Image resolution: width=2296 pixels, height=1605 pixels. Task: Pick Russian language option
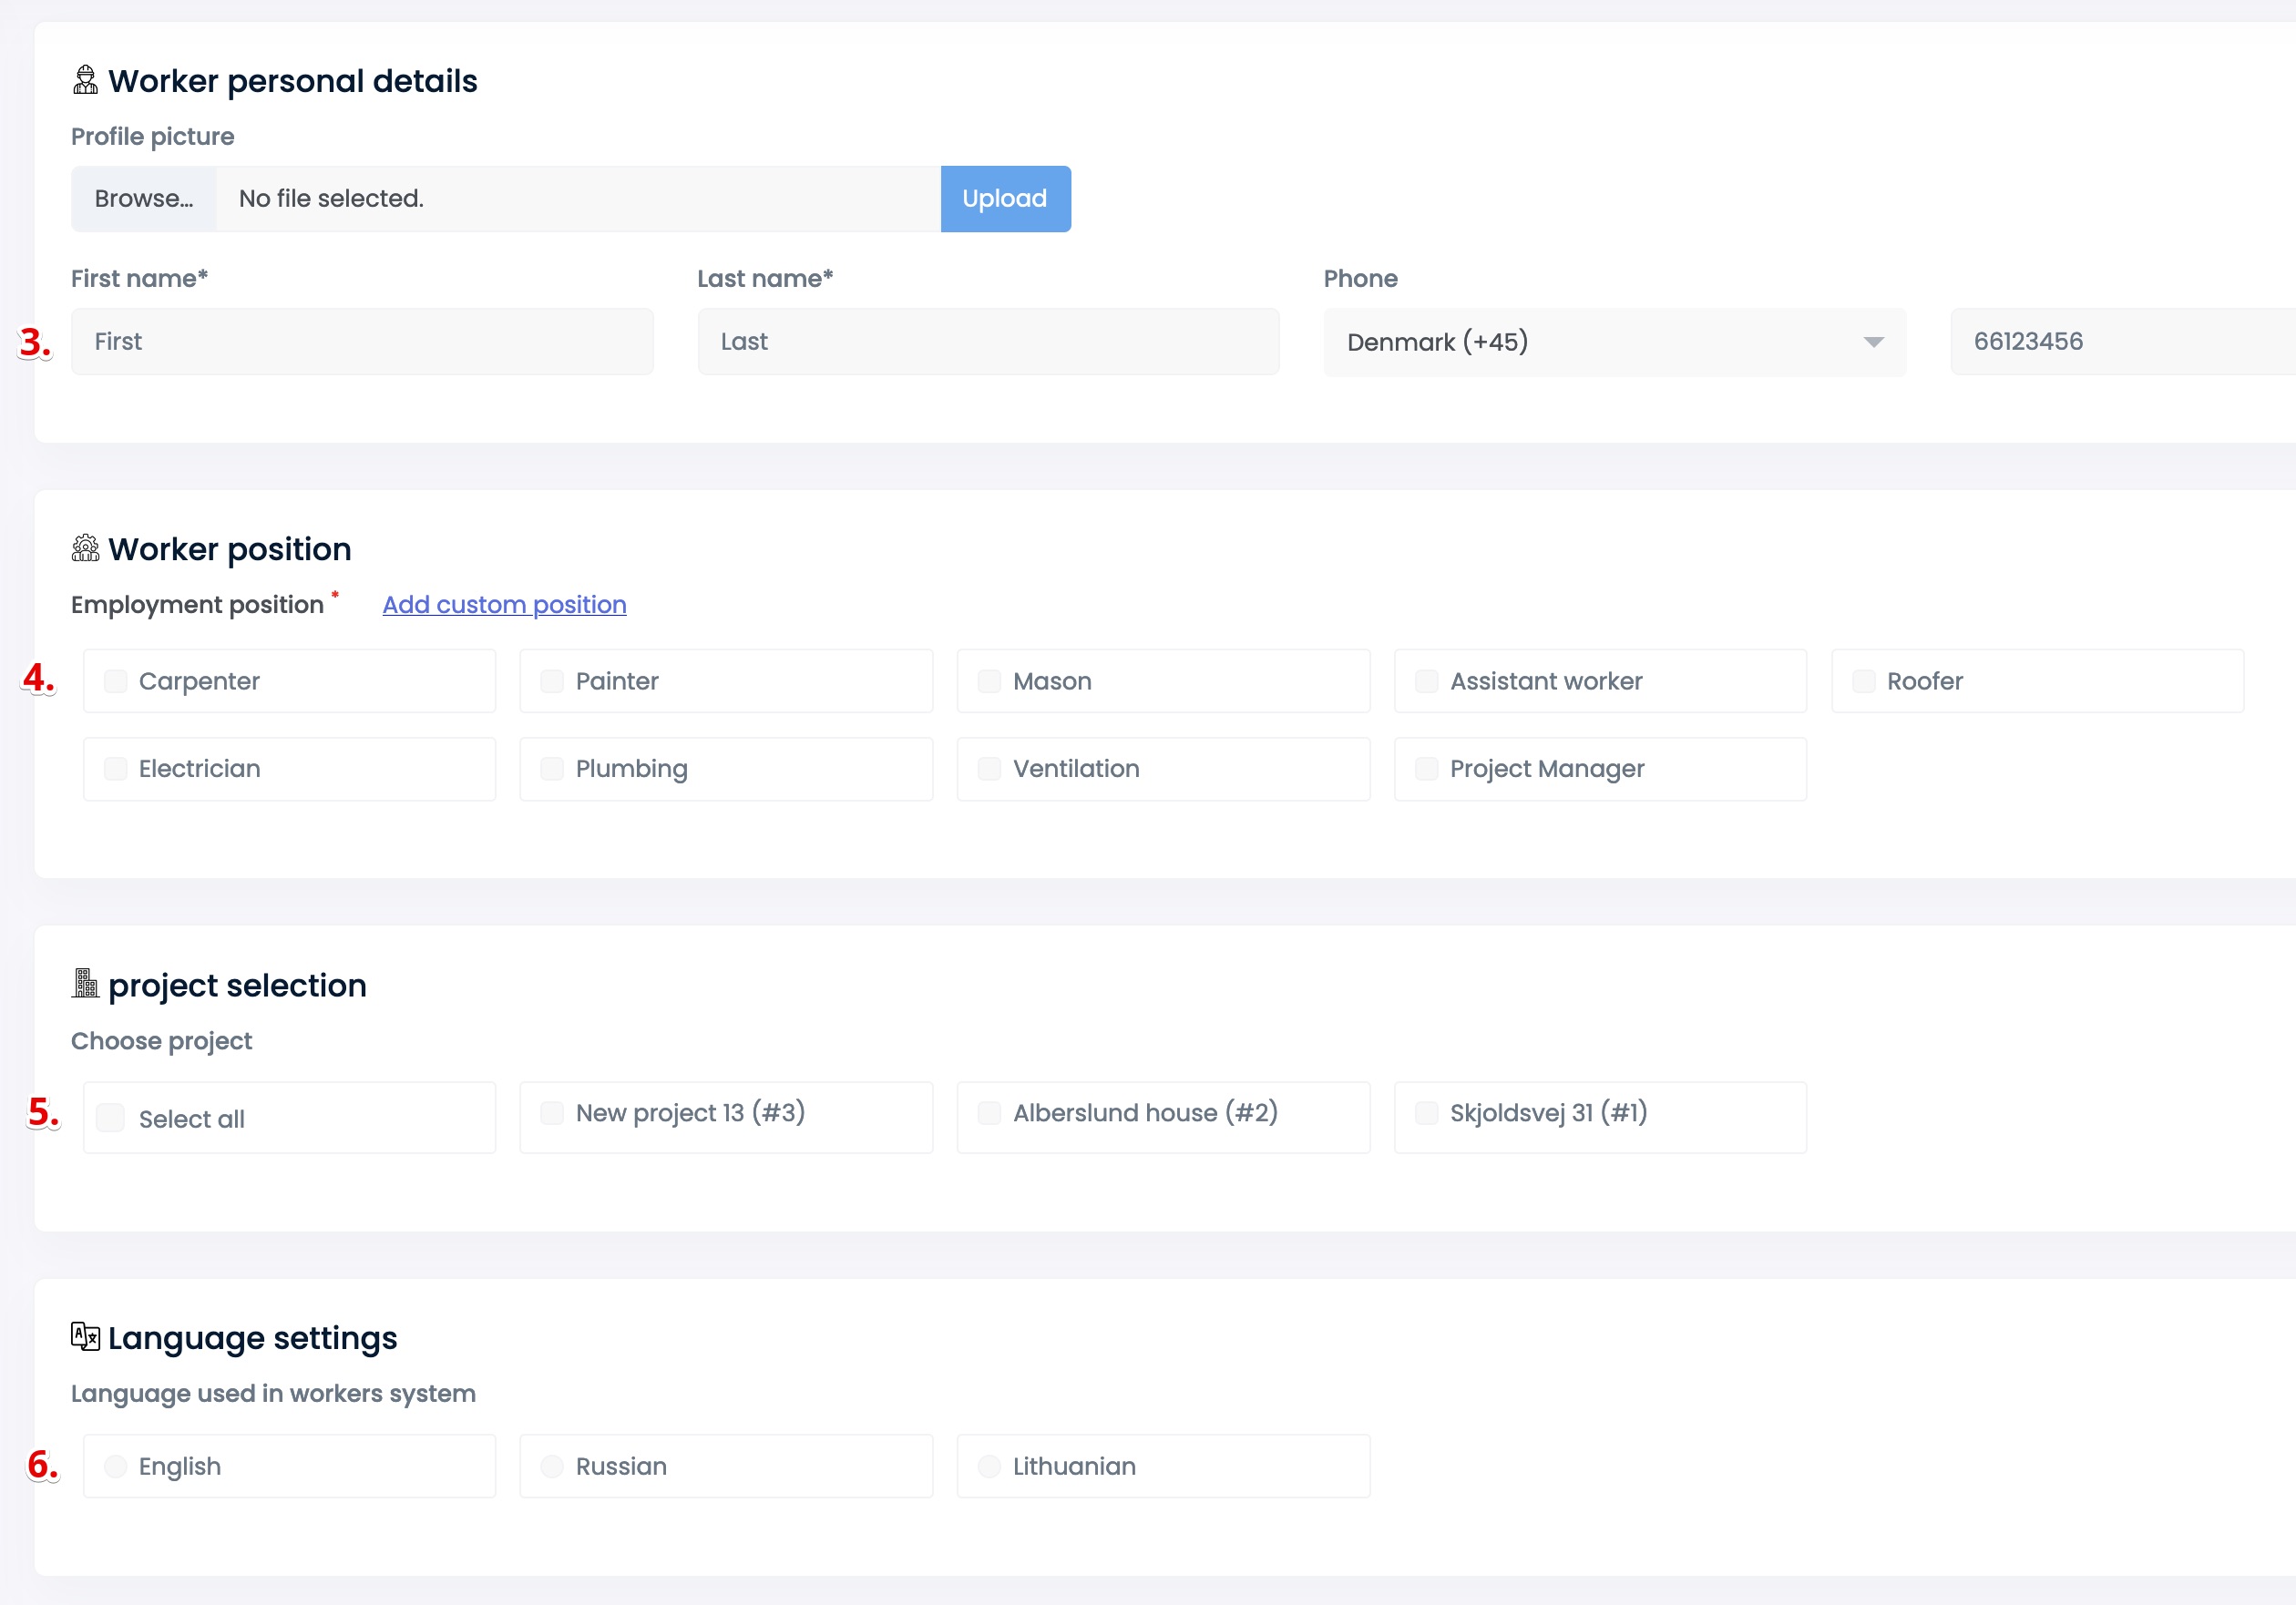tap(552, 1466)
